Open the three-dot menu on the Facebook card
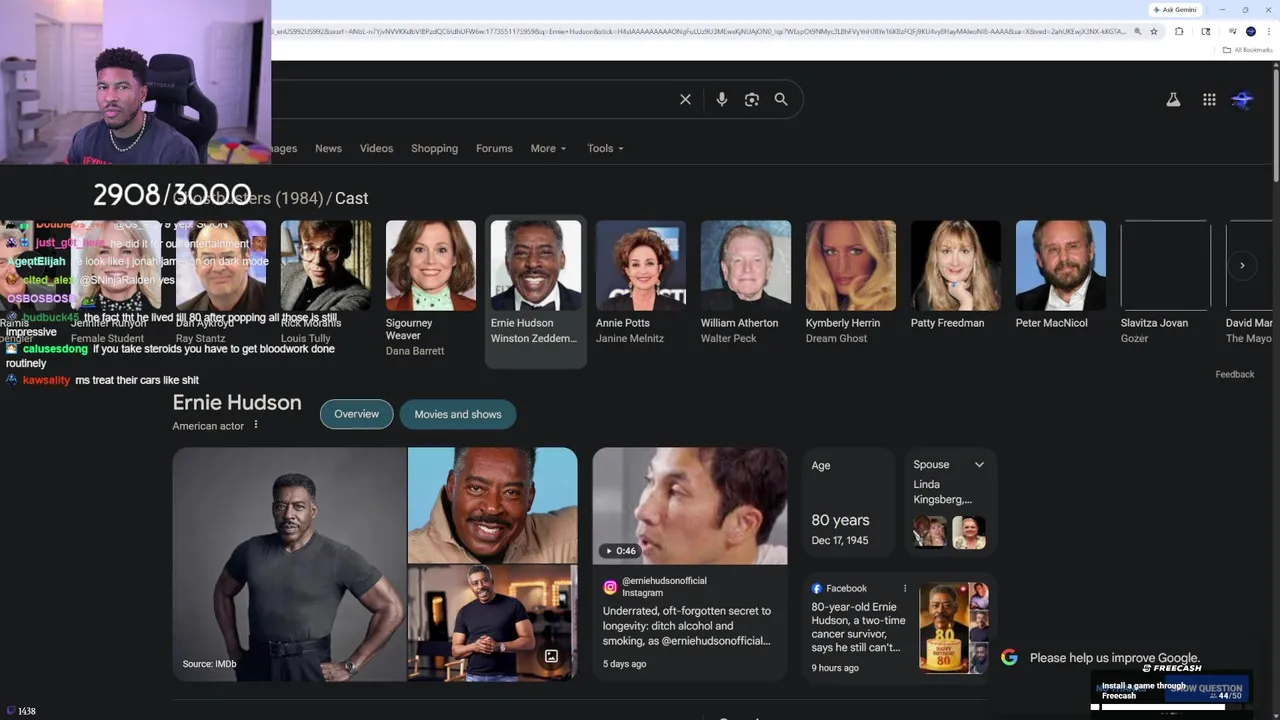Viewport: 1280px width, 720px height. click(905, 589)
